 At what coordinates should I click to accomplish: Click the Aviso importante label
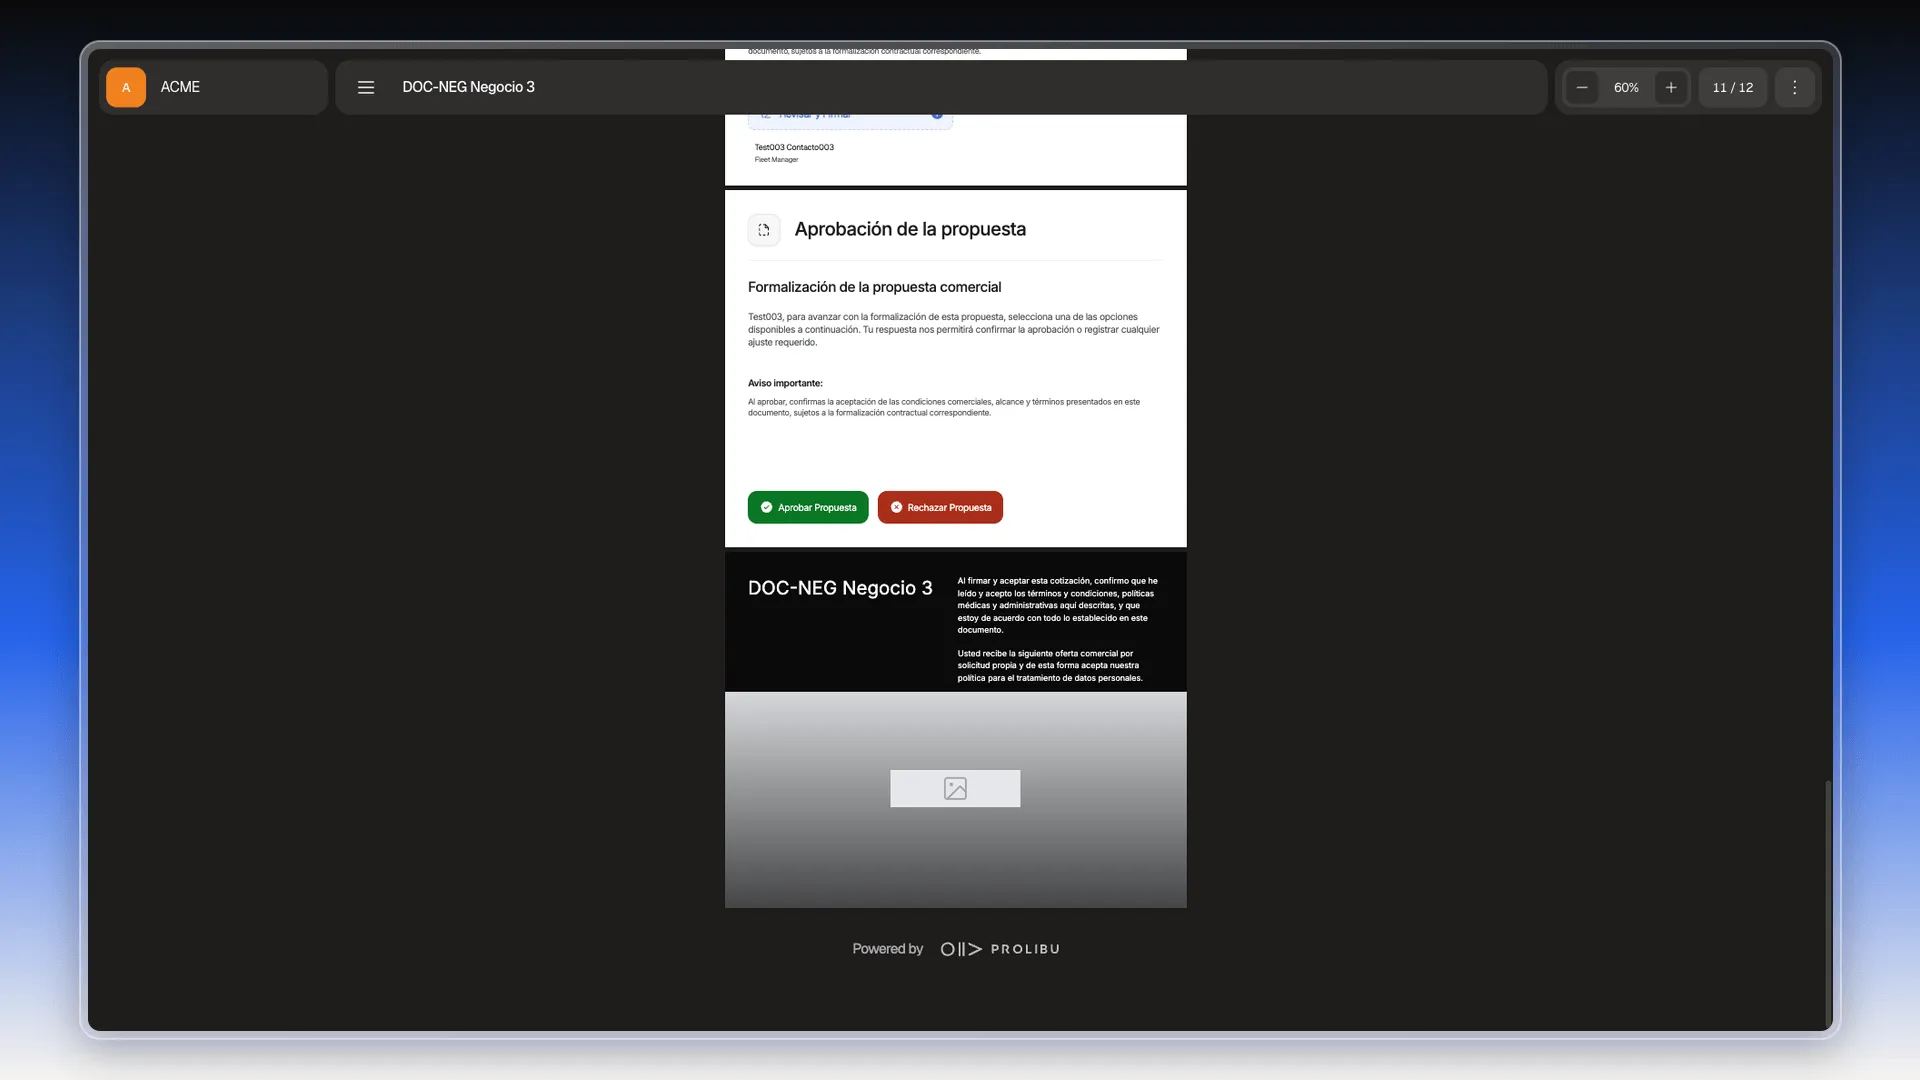(x=785, y=383)
